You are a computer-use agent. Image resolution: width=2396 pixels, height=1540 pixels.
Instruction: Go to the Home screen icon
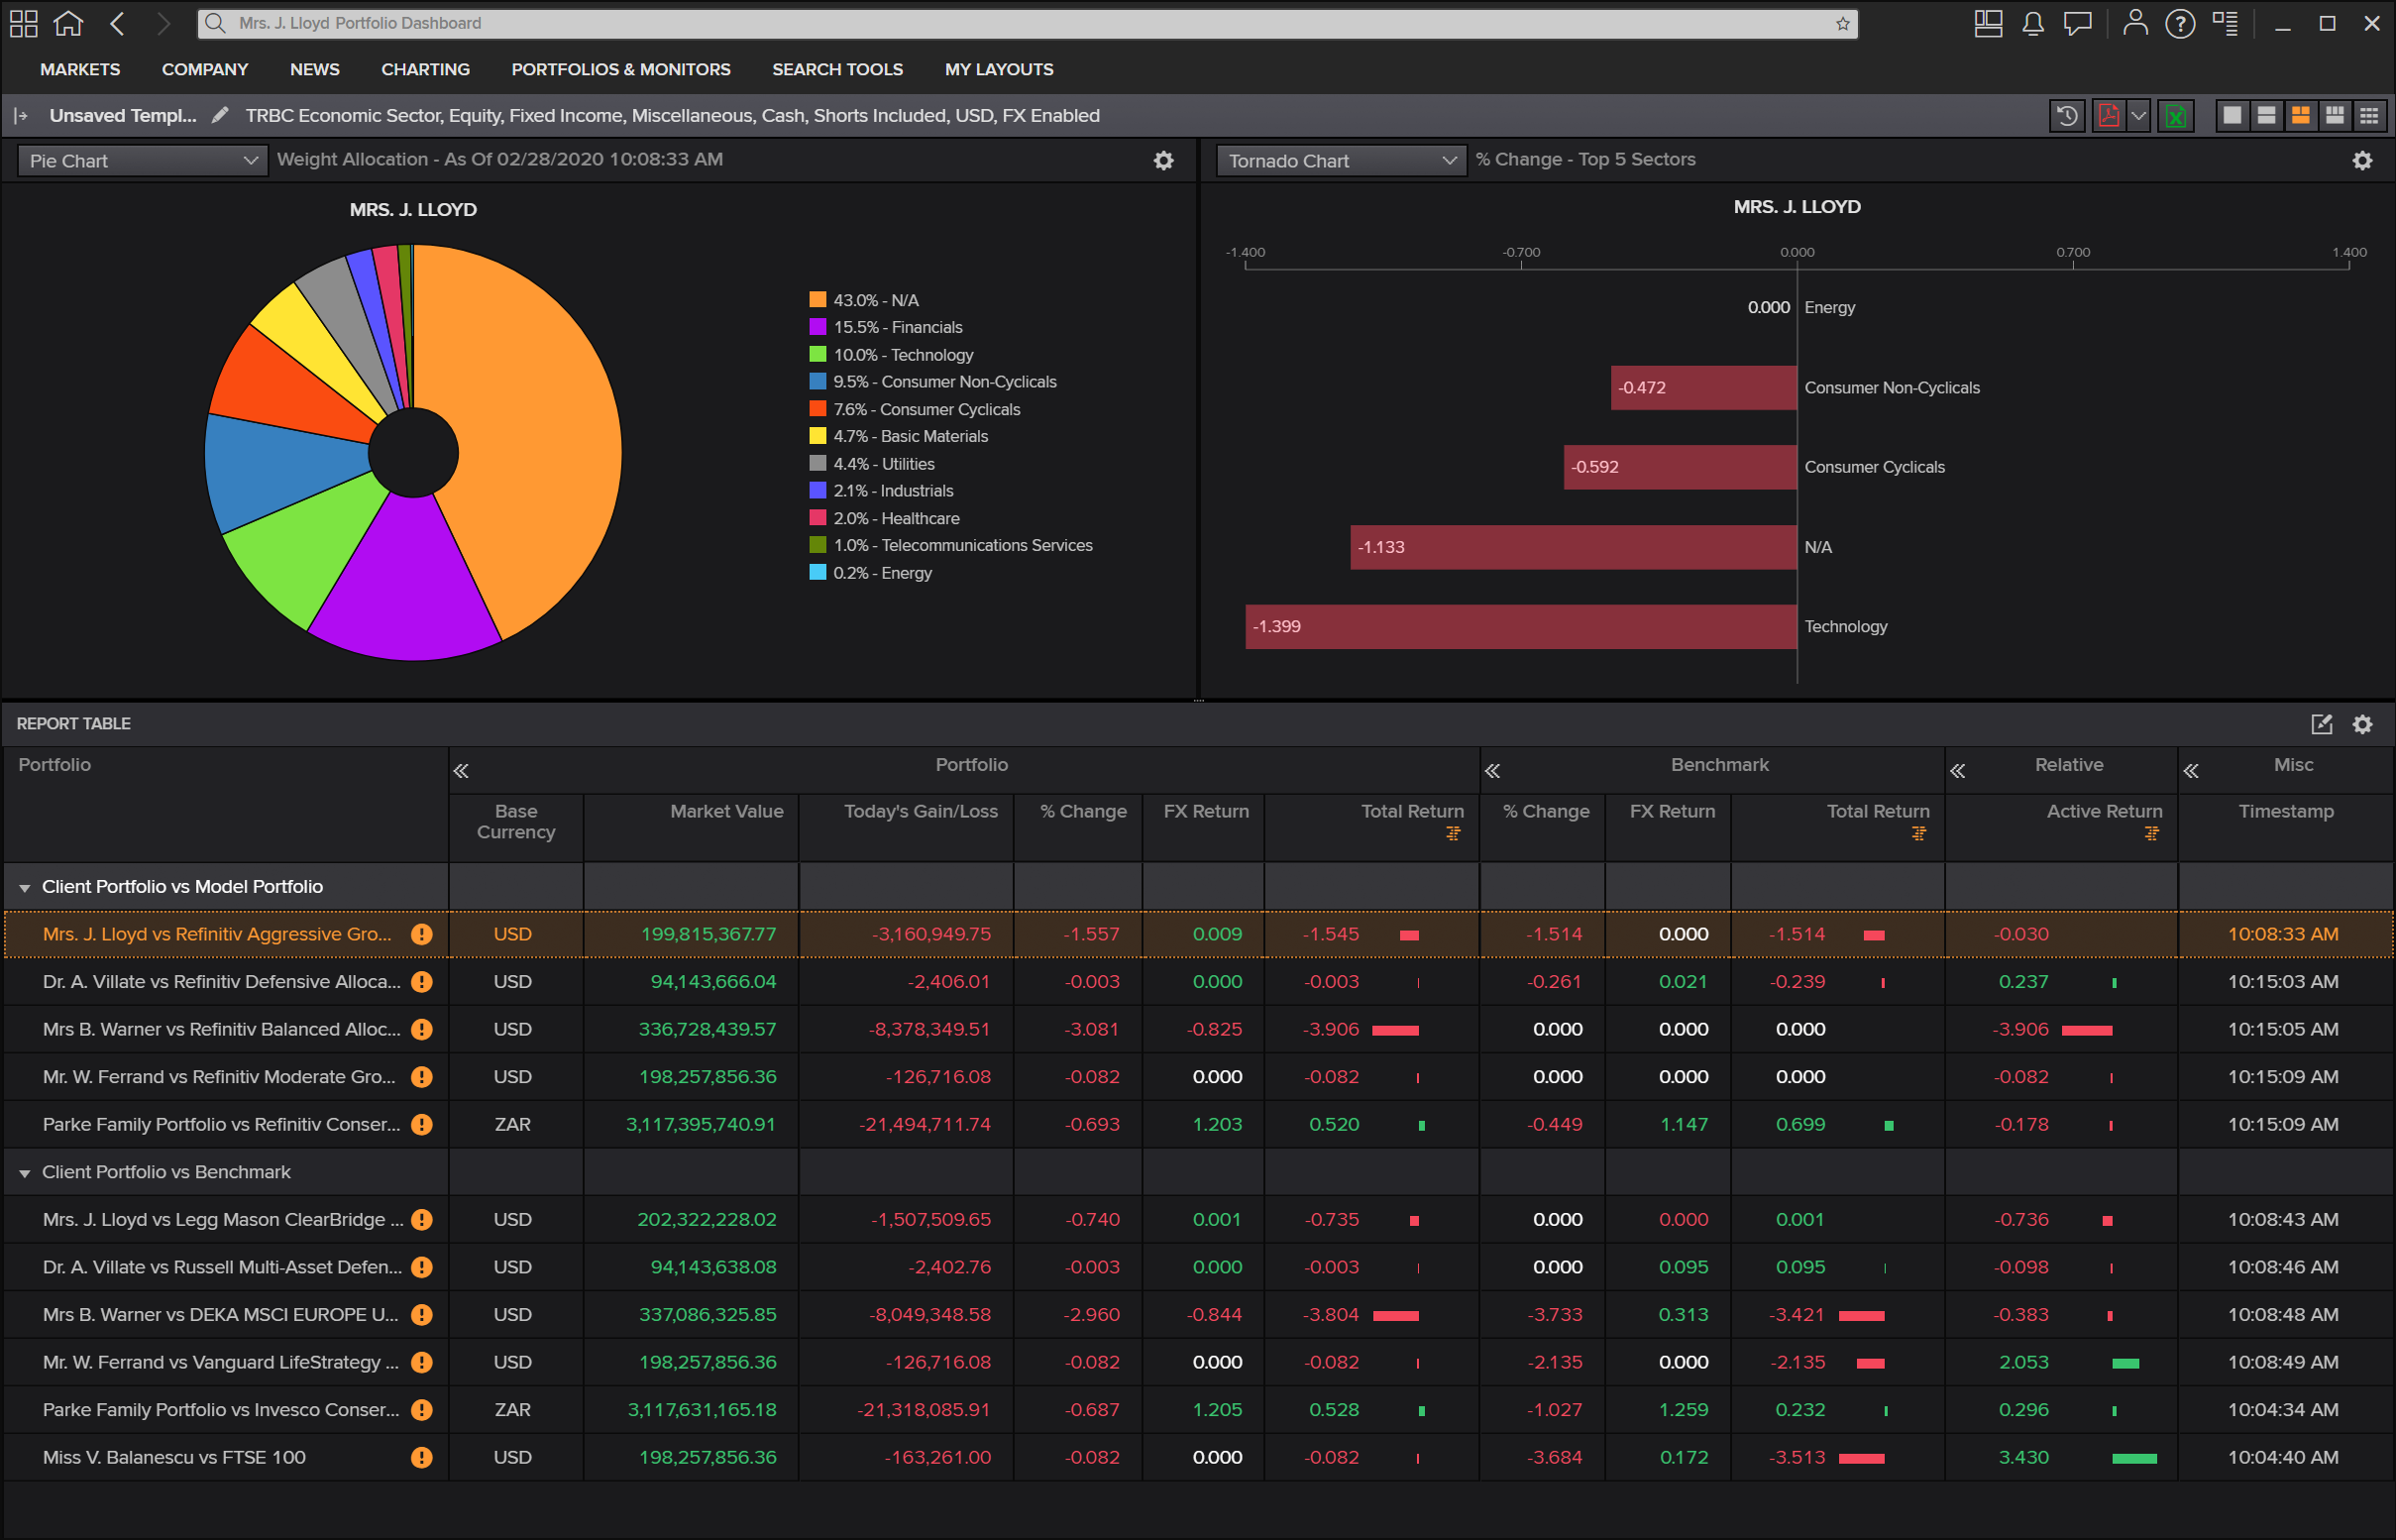coord(68,23)
